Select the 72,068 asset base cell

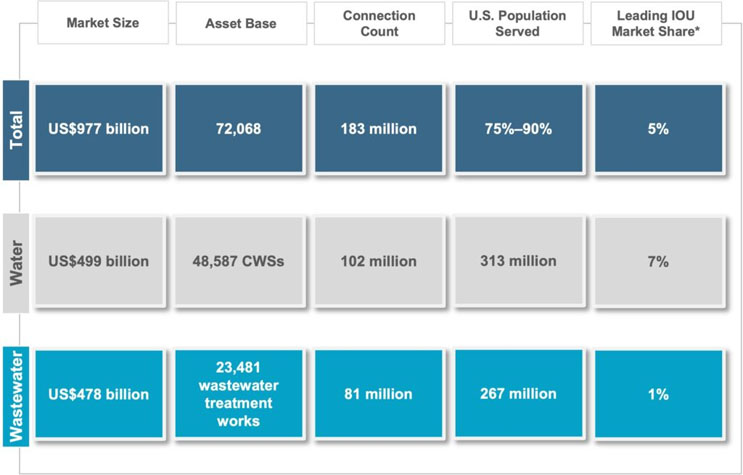coord(239,130)
